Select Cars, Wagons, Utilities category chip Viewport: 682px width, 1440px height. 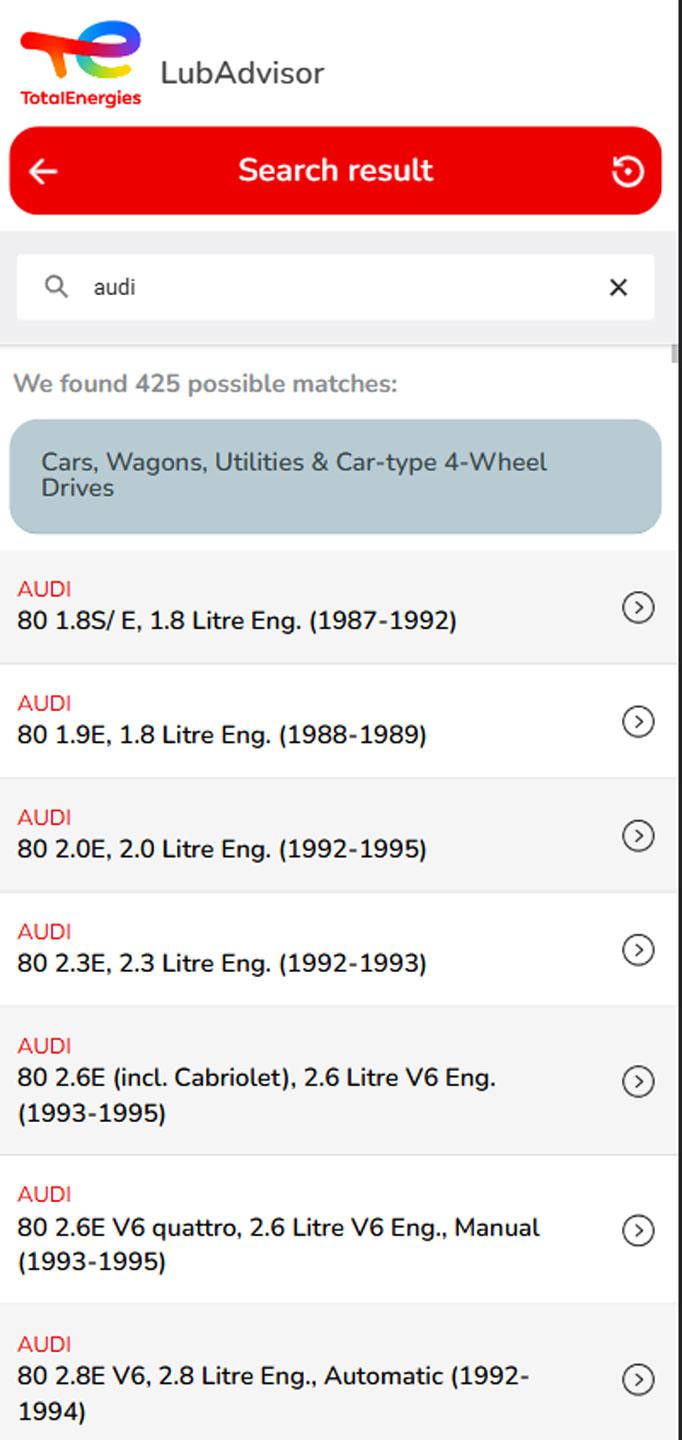335,476
